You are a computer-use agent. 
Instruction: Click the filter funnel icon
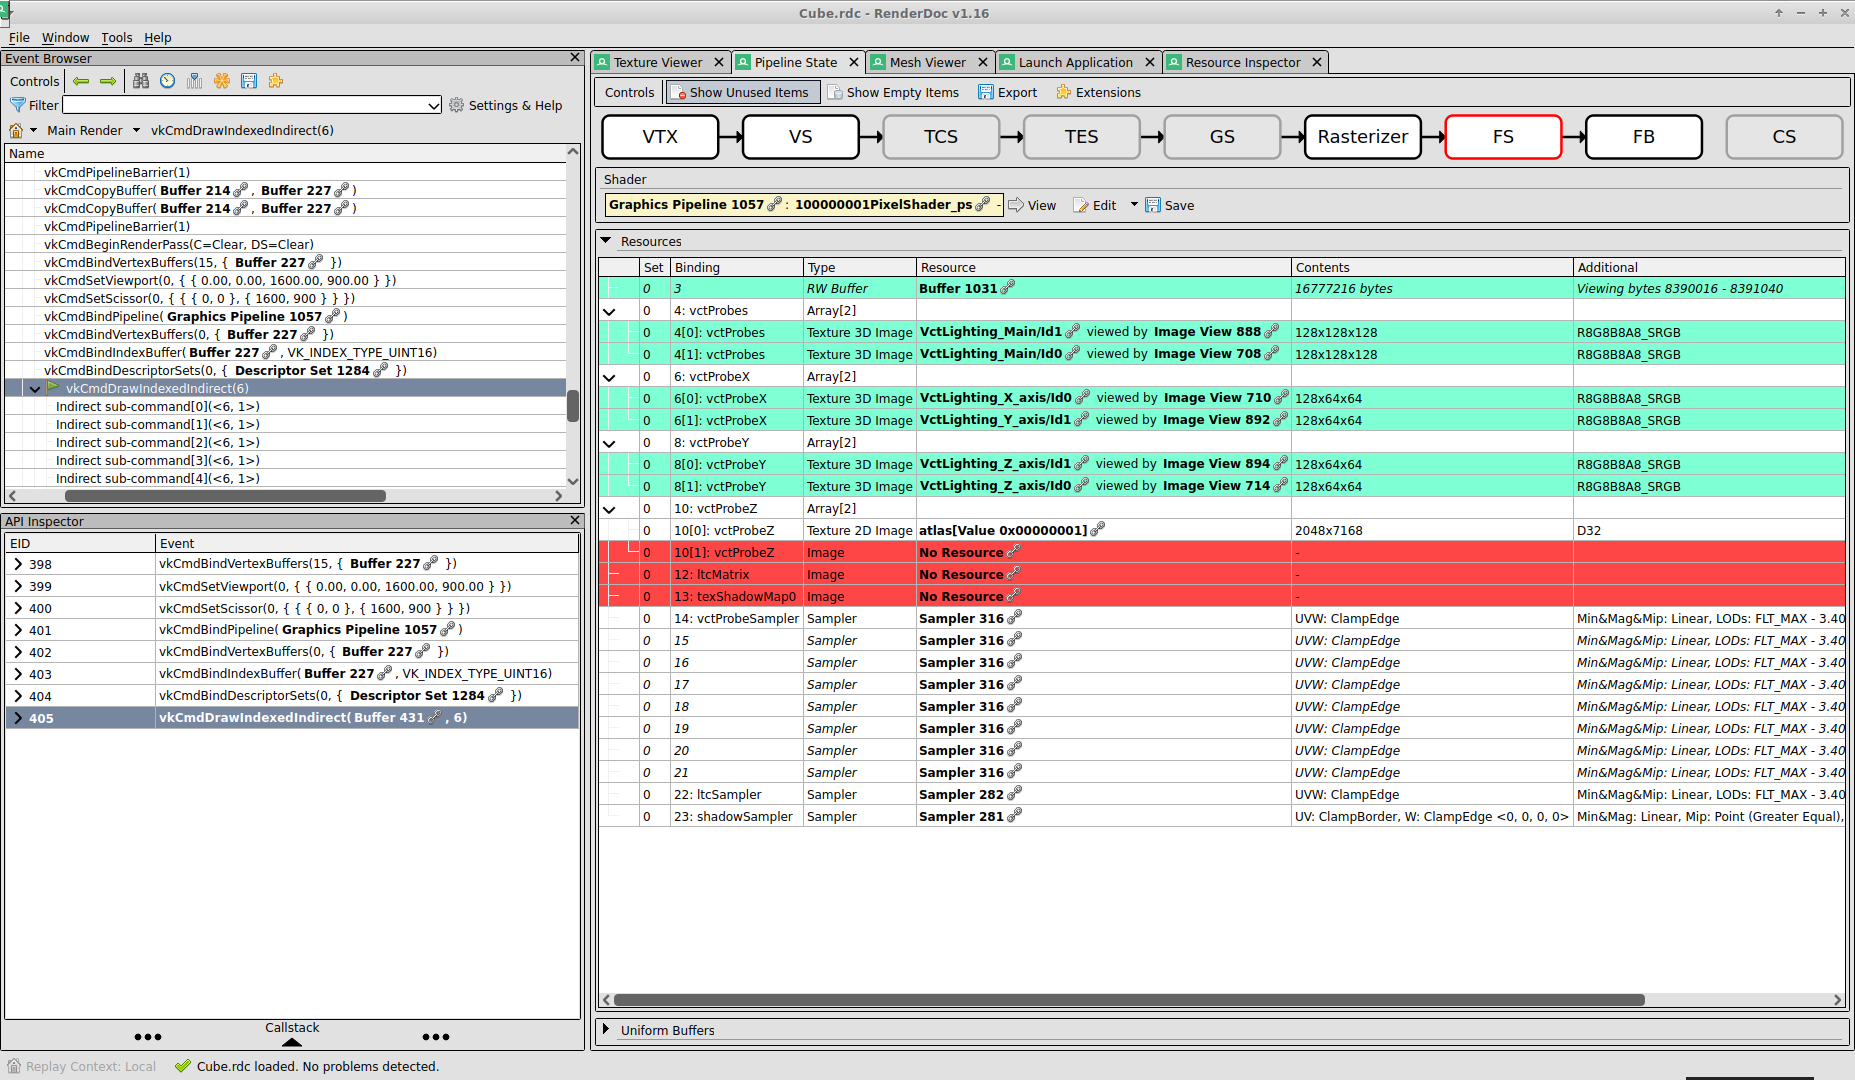coord(19,105)
